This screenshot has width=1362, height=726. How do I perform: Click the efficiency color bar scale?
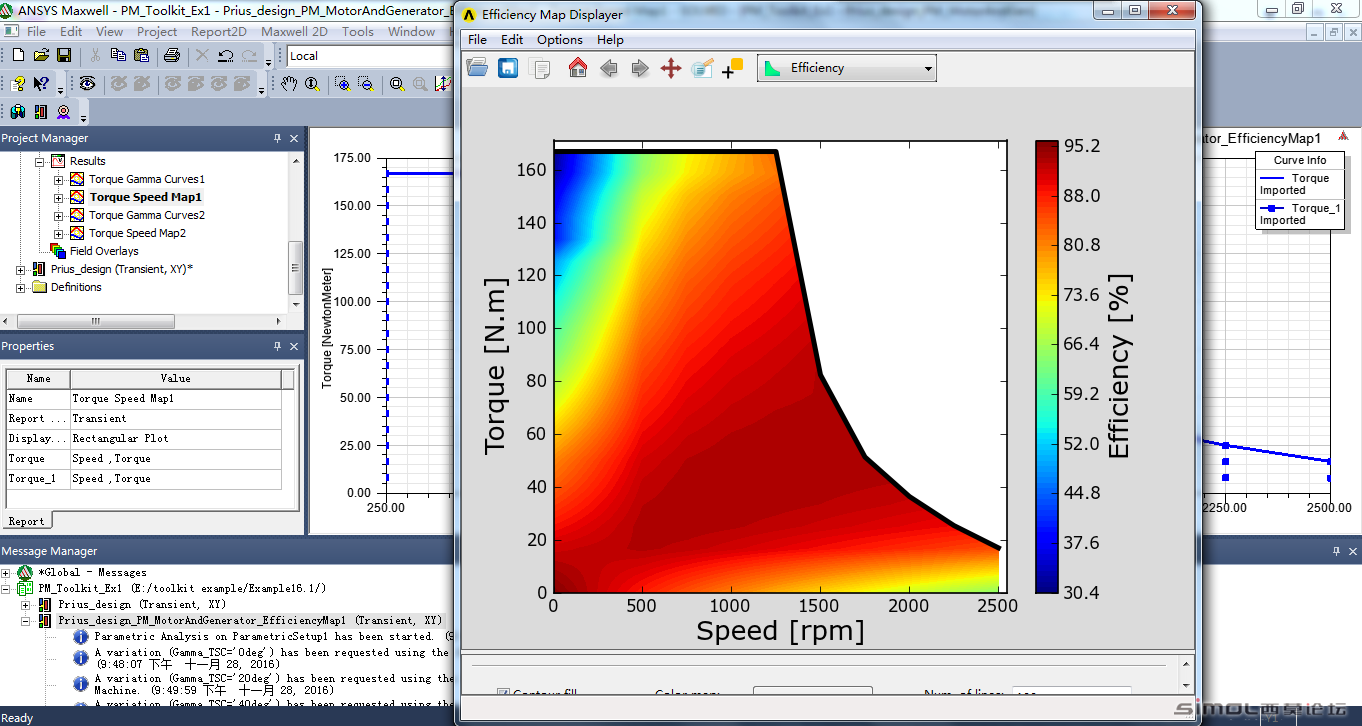1047,367
